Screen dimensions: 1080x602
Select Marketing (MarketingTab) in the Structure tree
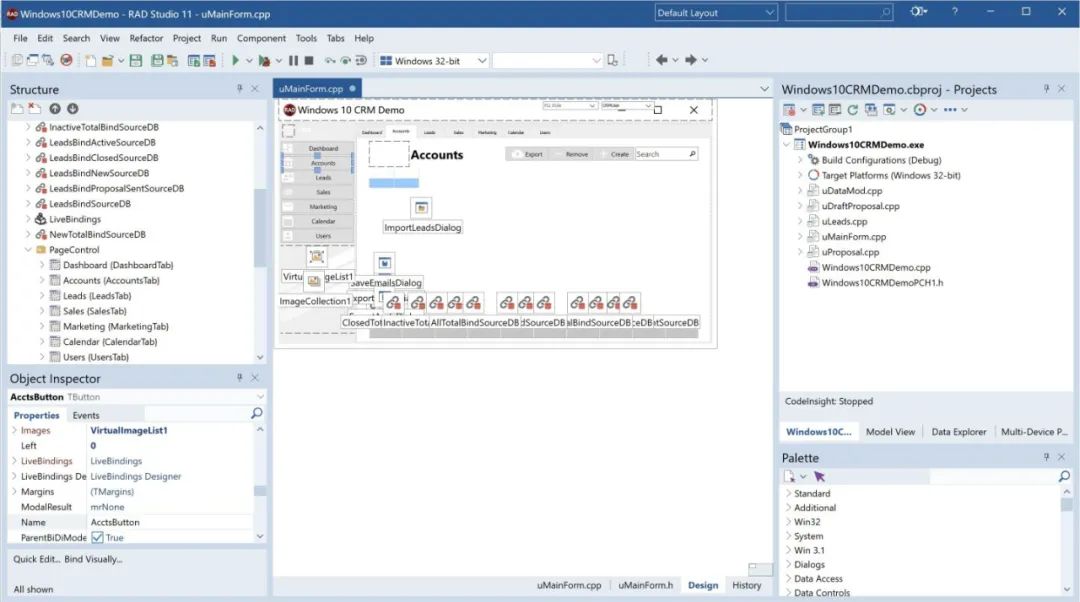click(116, 326)
